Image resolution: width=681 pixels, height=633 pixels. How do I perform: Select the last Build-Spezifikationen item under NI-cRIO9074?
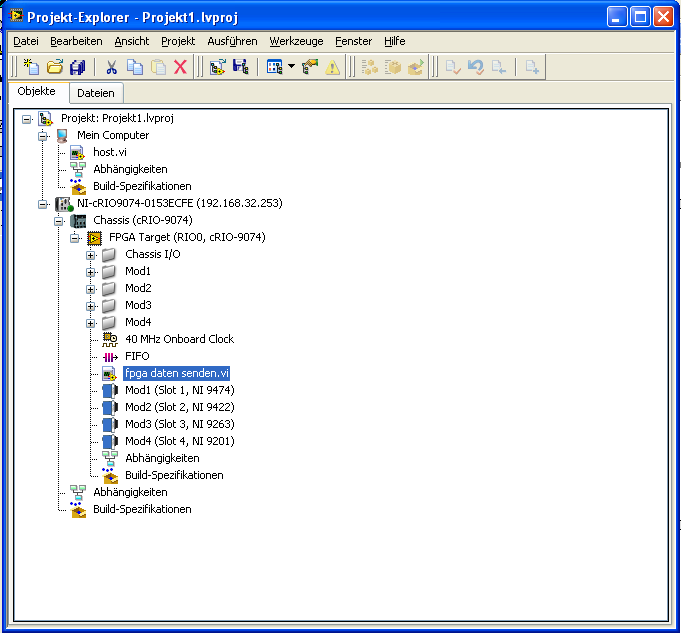(142, 509)
